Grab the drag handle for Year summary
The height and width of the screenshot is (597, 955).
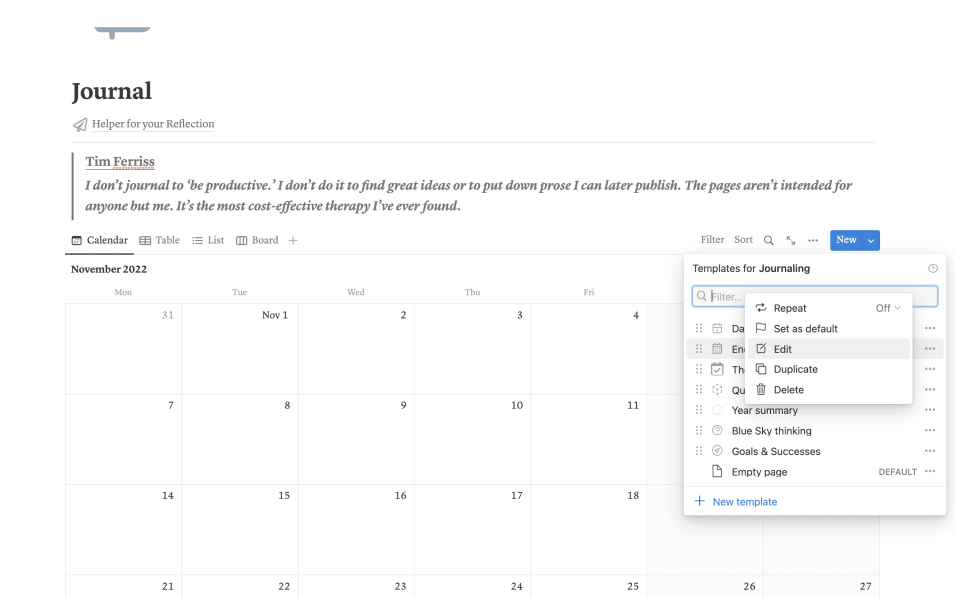pyautogui.click(x=699, y=410)
